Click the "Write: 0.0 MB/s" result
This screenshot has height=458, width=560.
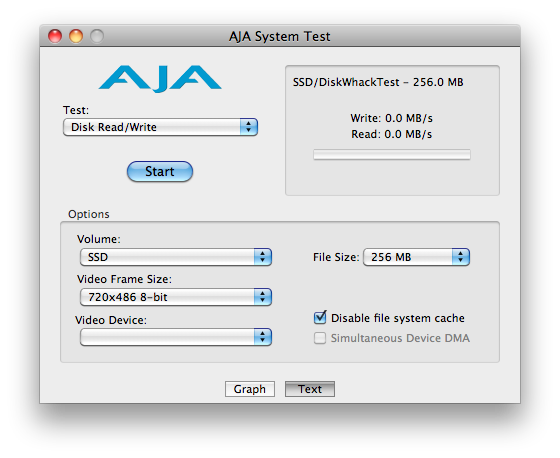coord(391,118)
